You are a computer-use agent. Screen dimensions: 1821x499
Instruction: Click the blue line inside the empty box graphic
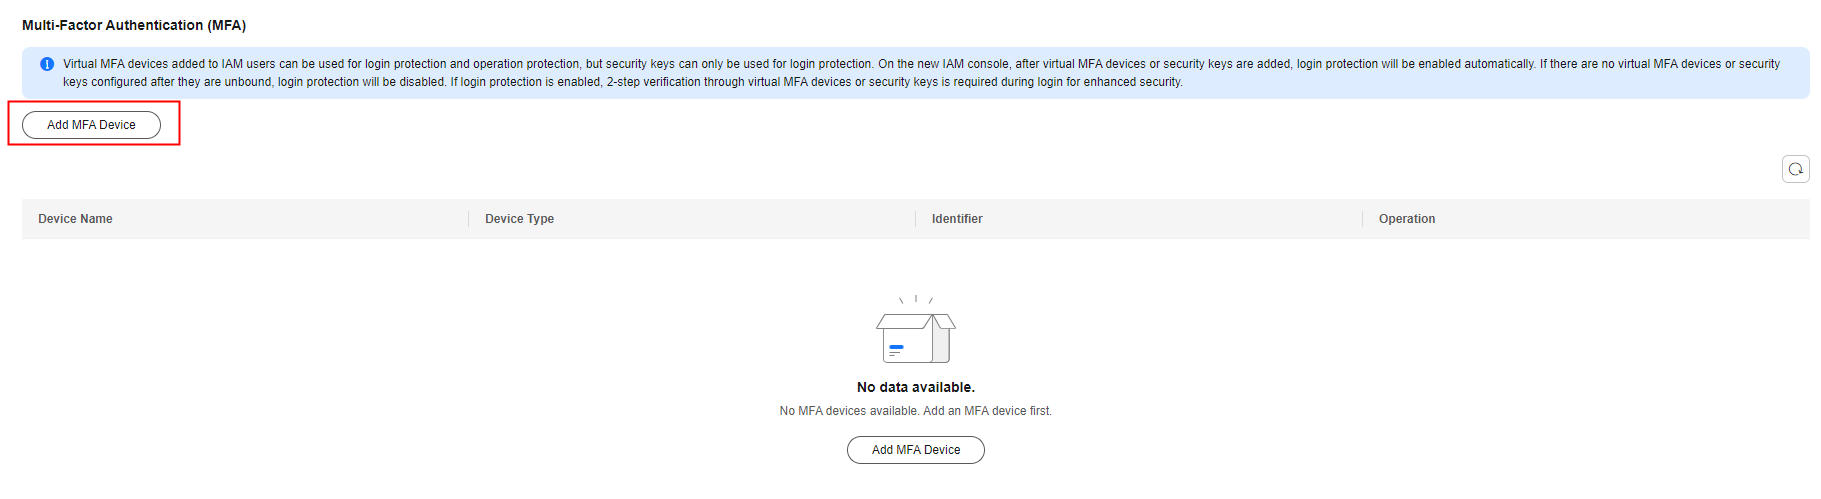click(x=896, y=347)
